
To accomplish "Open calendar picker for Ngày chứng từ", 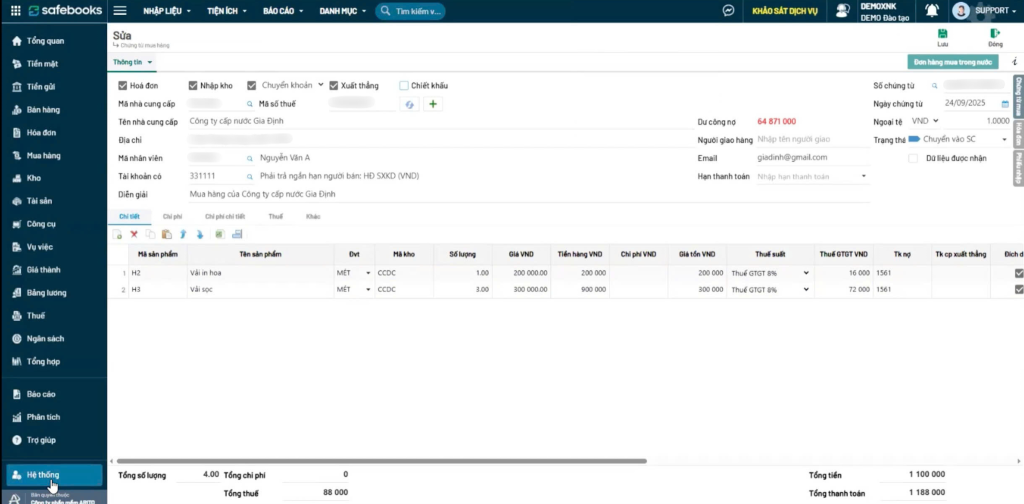I will [x=1001, y=103].
